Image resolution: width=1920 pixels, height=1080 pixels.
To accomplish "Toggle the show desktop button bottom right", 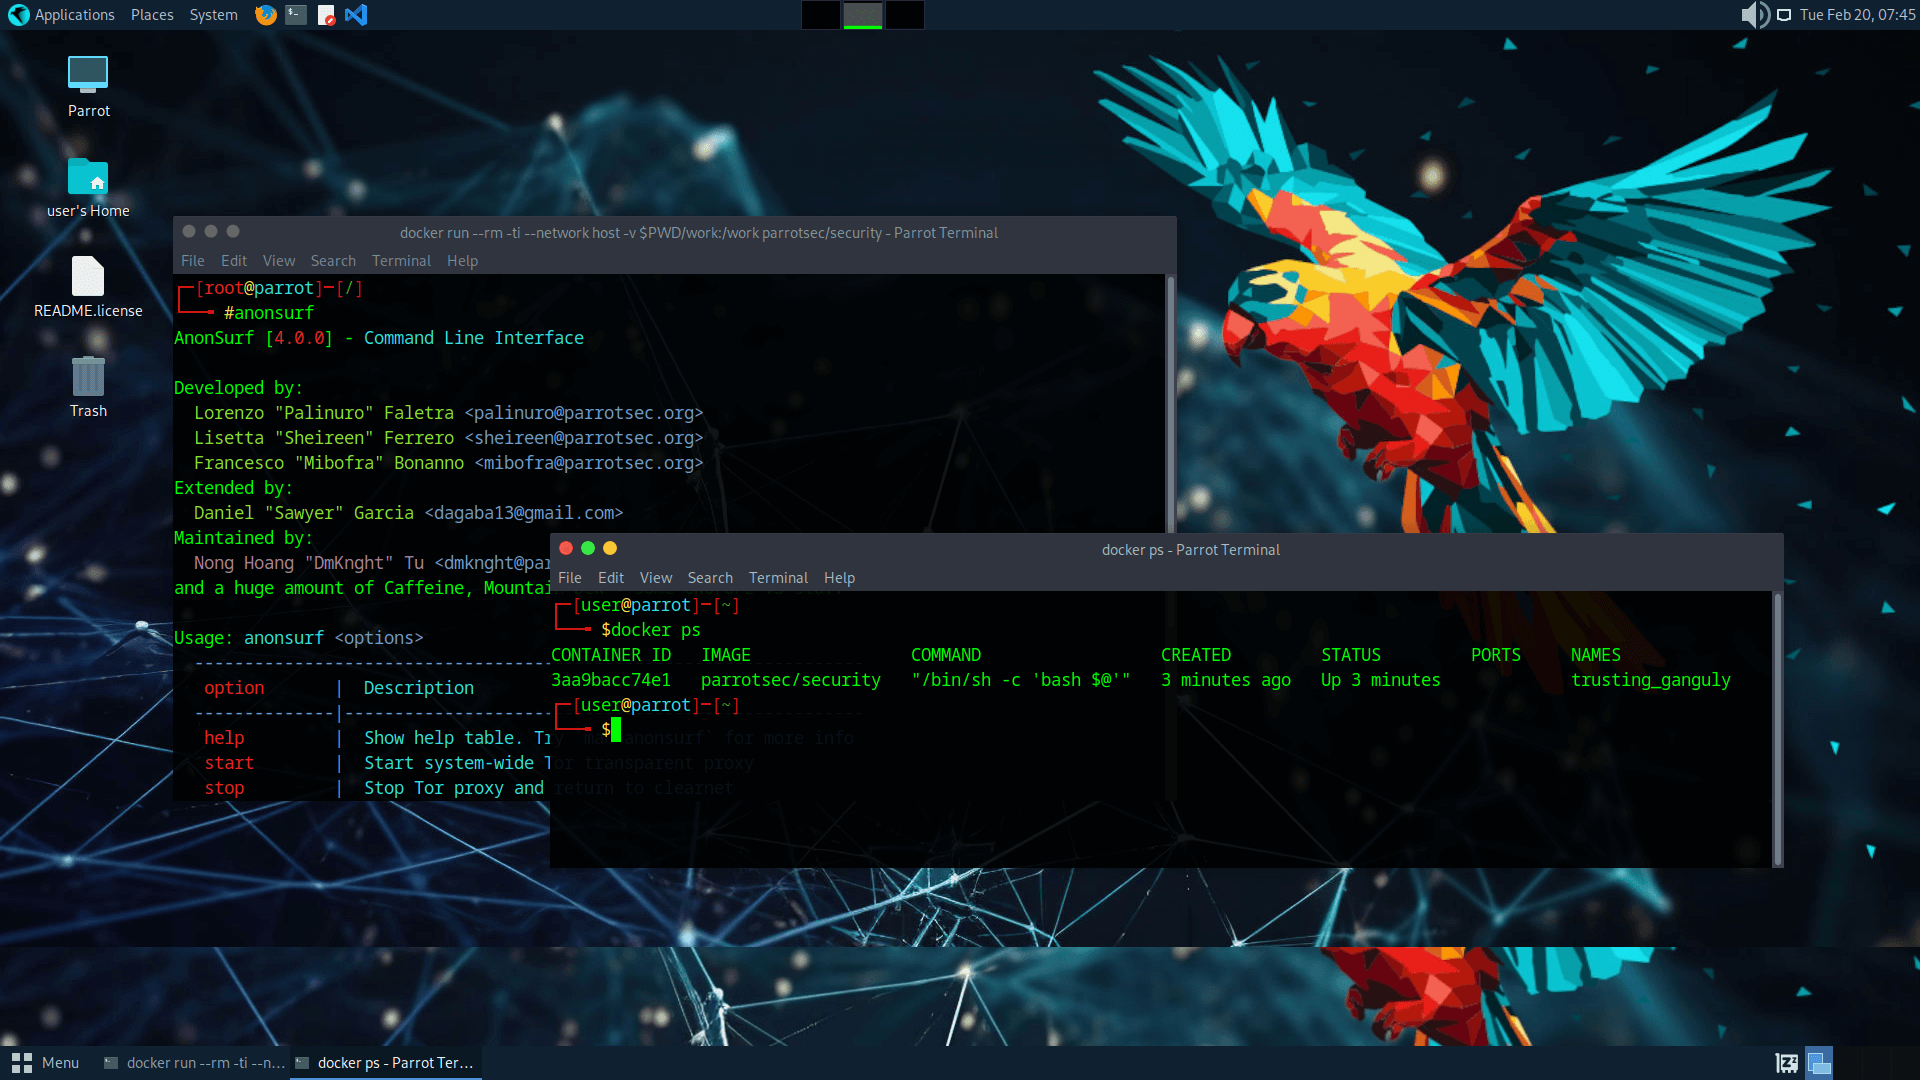I will (x=1819, y=1063).
